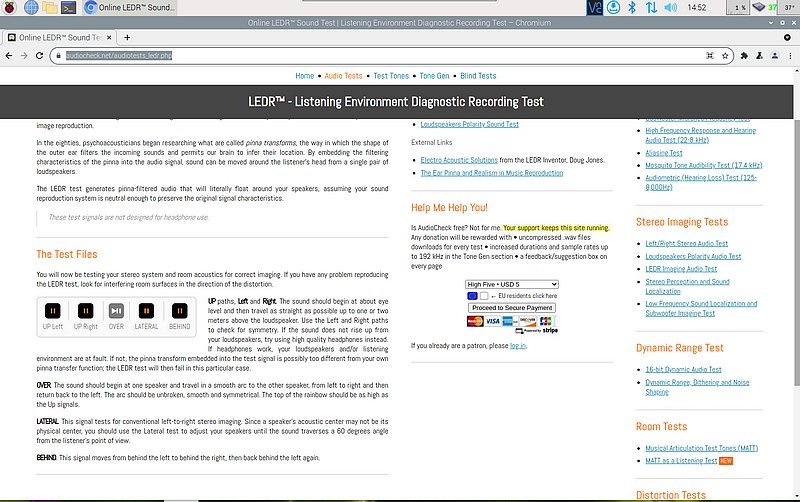The width and height of the screenshot is (800, 502).
Task: Open a new browser tab
Action: (x=127, y=37)
